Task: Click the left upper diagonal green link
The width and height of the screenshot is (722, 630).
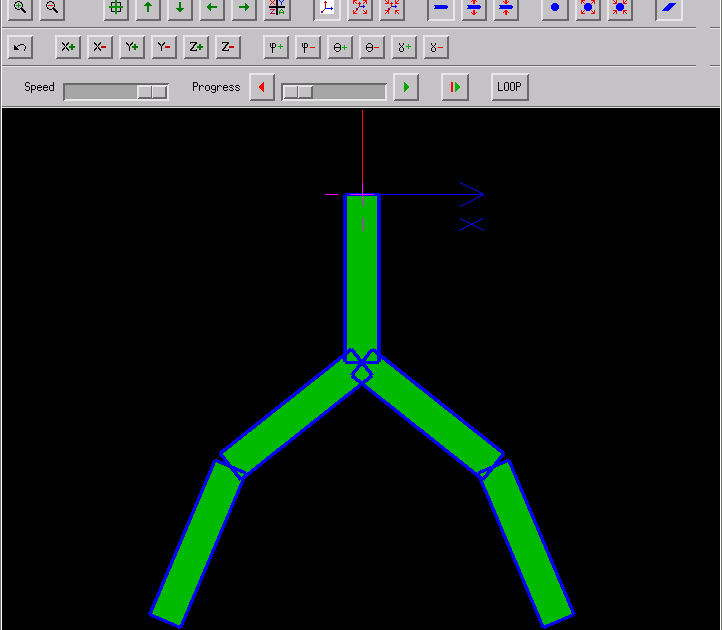Action: 295,414
